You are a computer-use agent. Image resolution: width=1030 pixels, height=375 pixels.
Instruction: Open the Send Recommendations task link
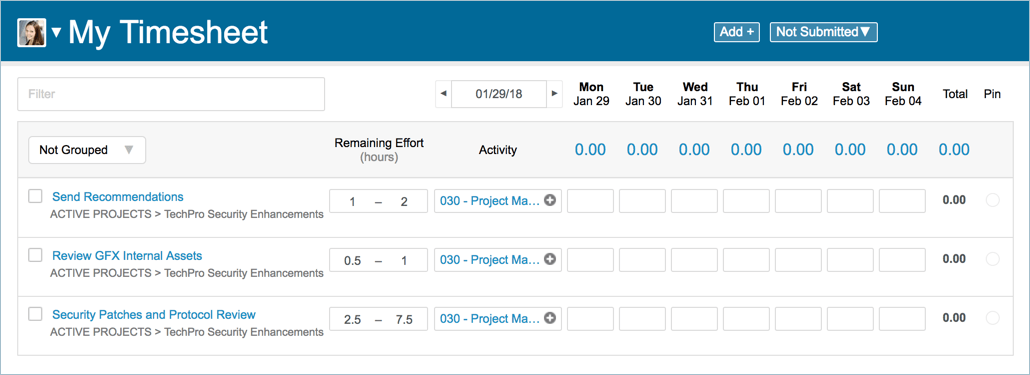click(x=118, y=196)
